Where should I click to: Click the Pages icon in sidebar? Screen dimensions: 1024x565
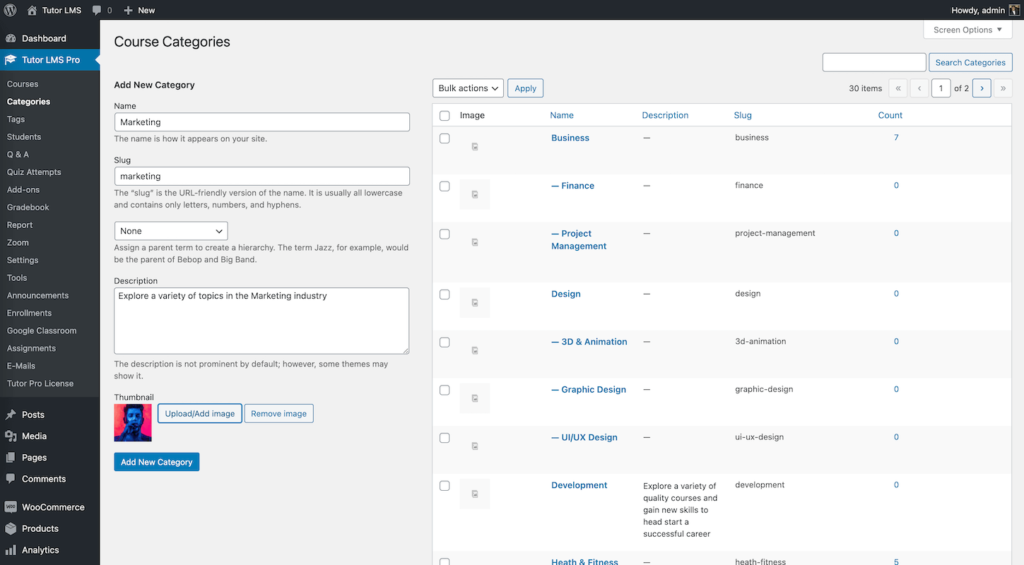click(x=10, y=457)
